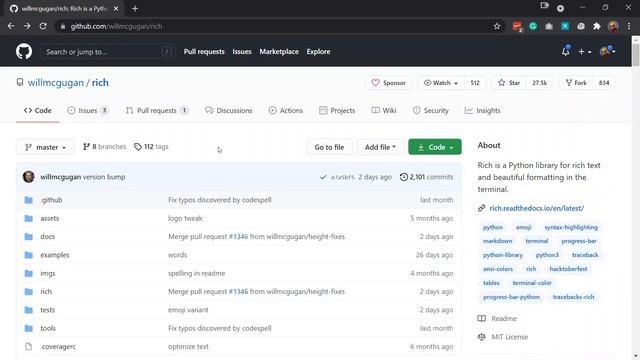Open the green Code download dropdown

pyautogui.click(x=435, y=147)
